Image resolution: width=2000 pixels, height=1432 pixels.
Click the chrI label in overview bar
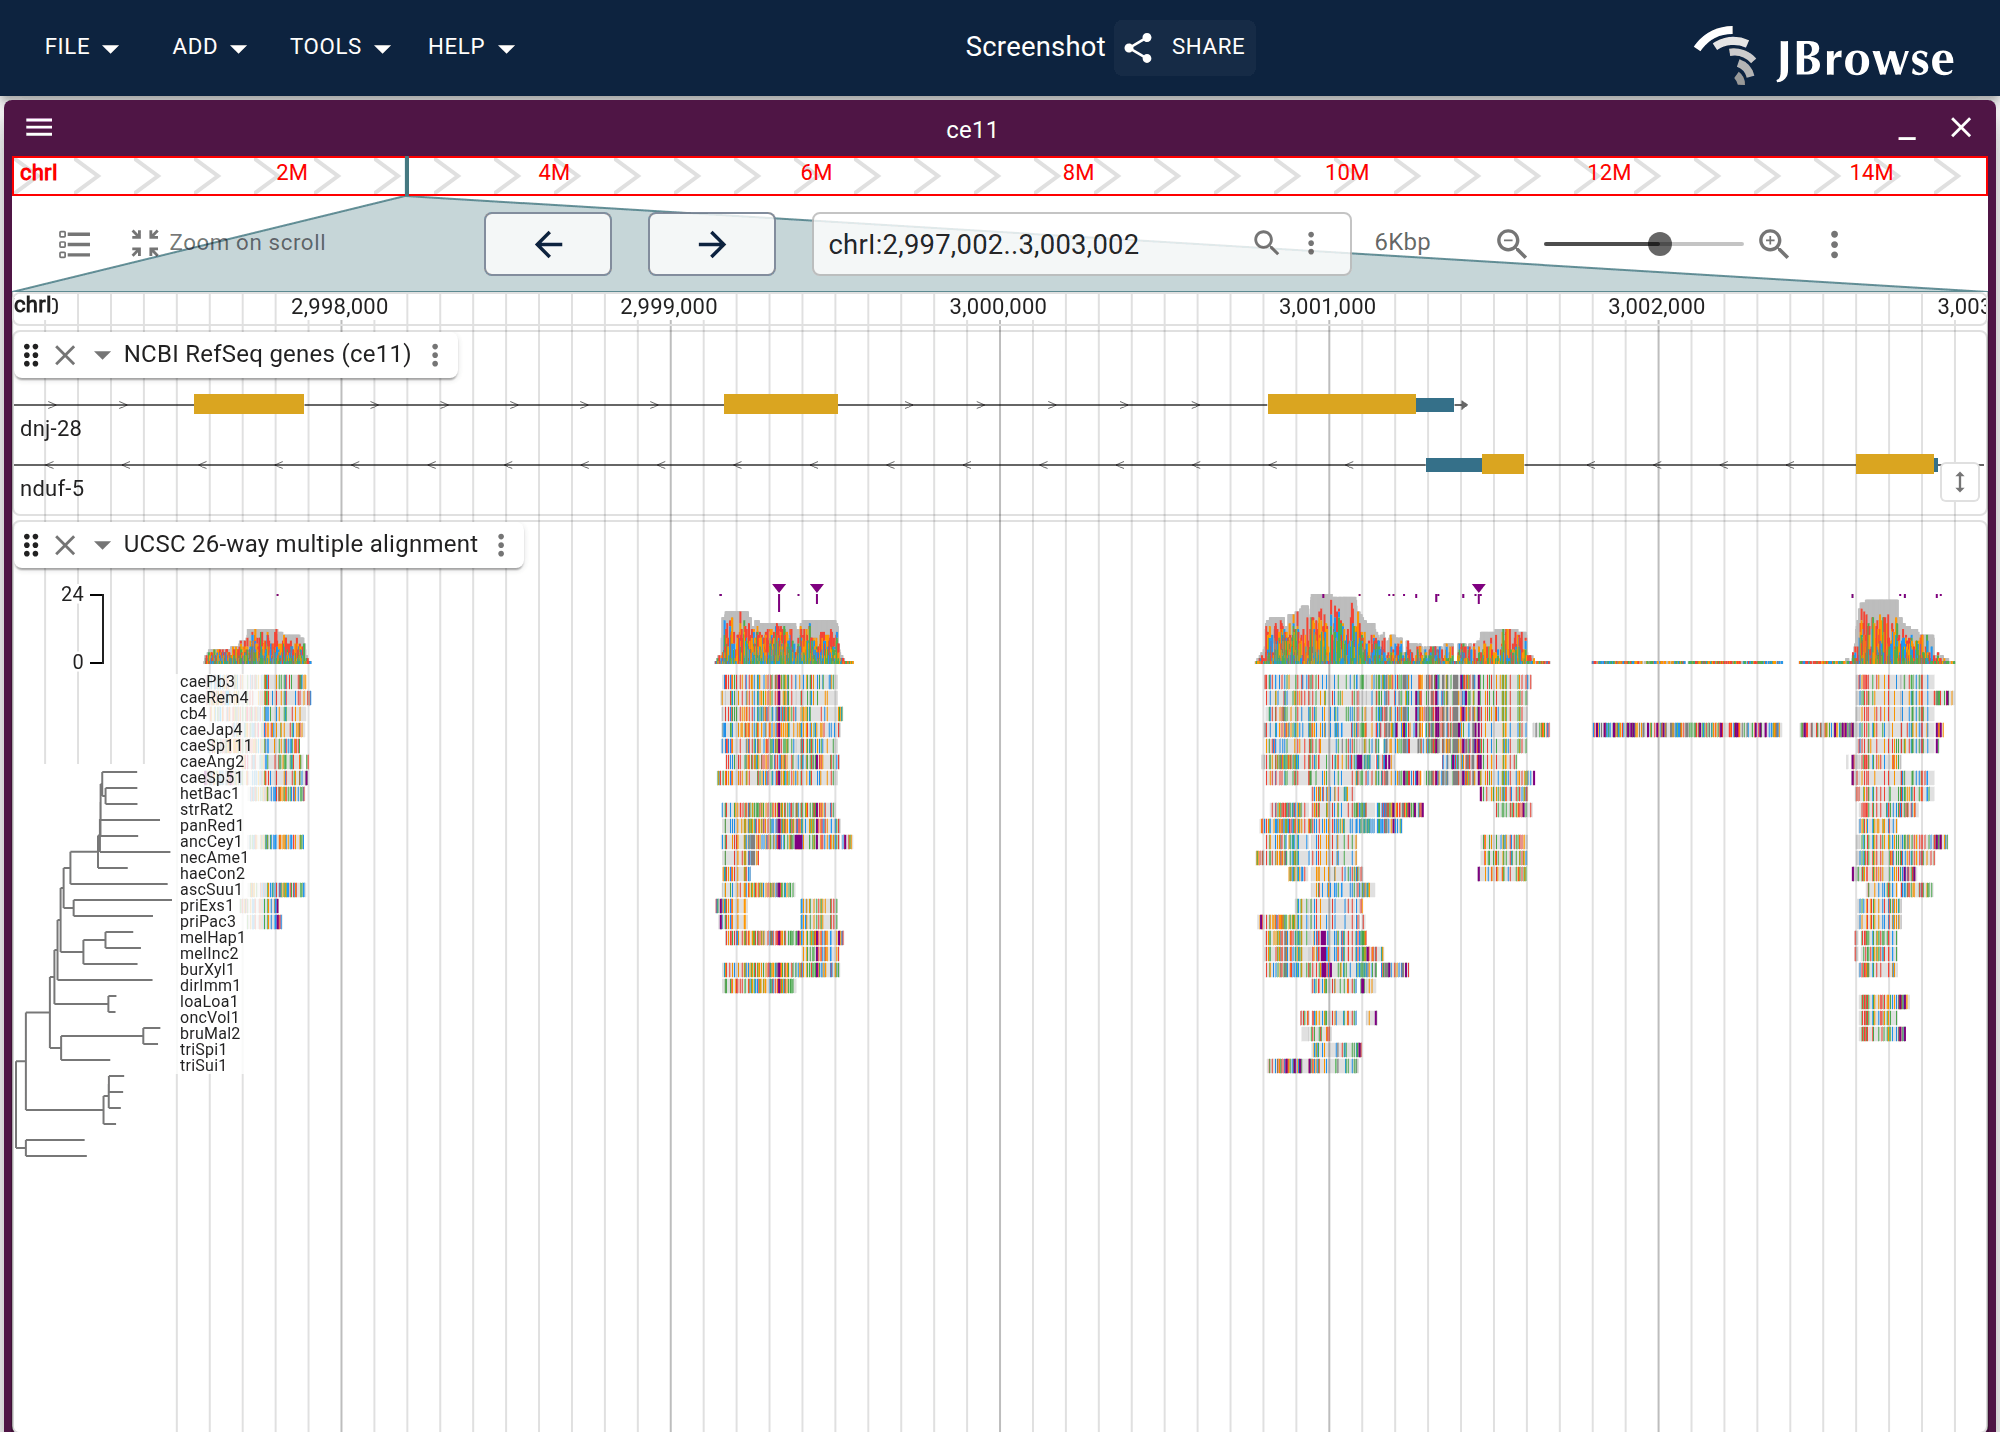[38, 173]
